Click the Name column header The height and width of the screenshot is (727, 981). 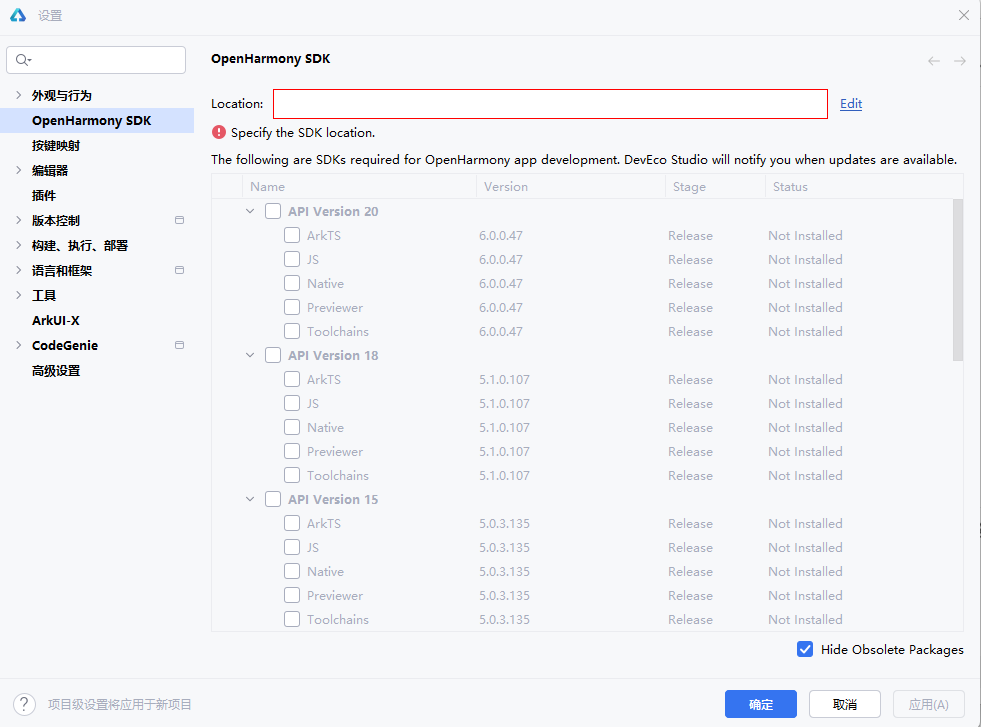(x=360, y=186)
